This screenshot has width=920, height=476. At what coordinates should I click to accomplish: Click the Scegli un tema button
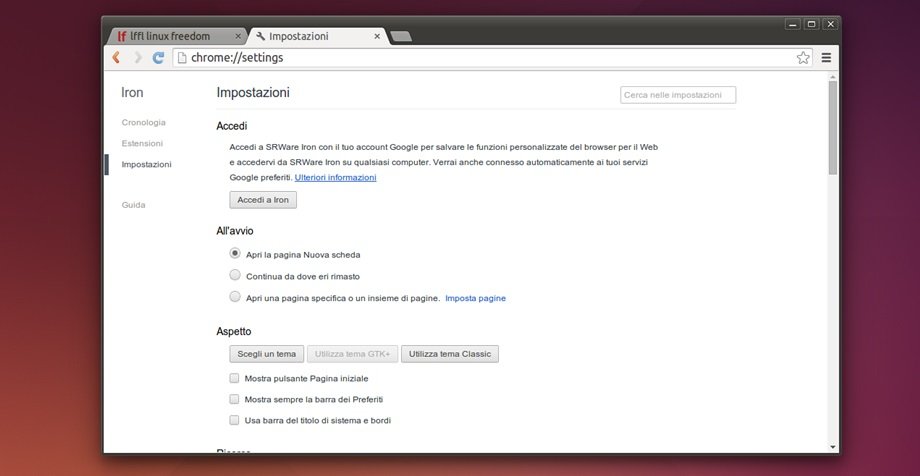pos(266,354)
